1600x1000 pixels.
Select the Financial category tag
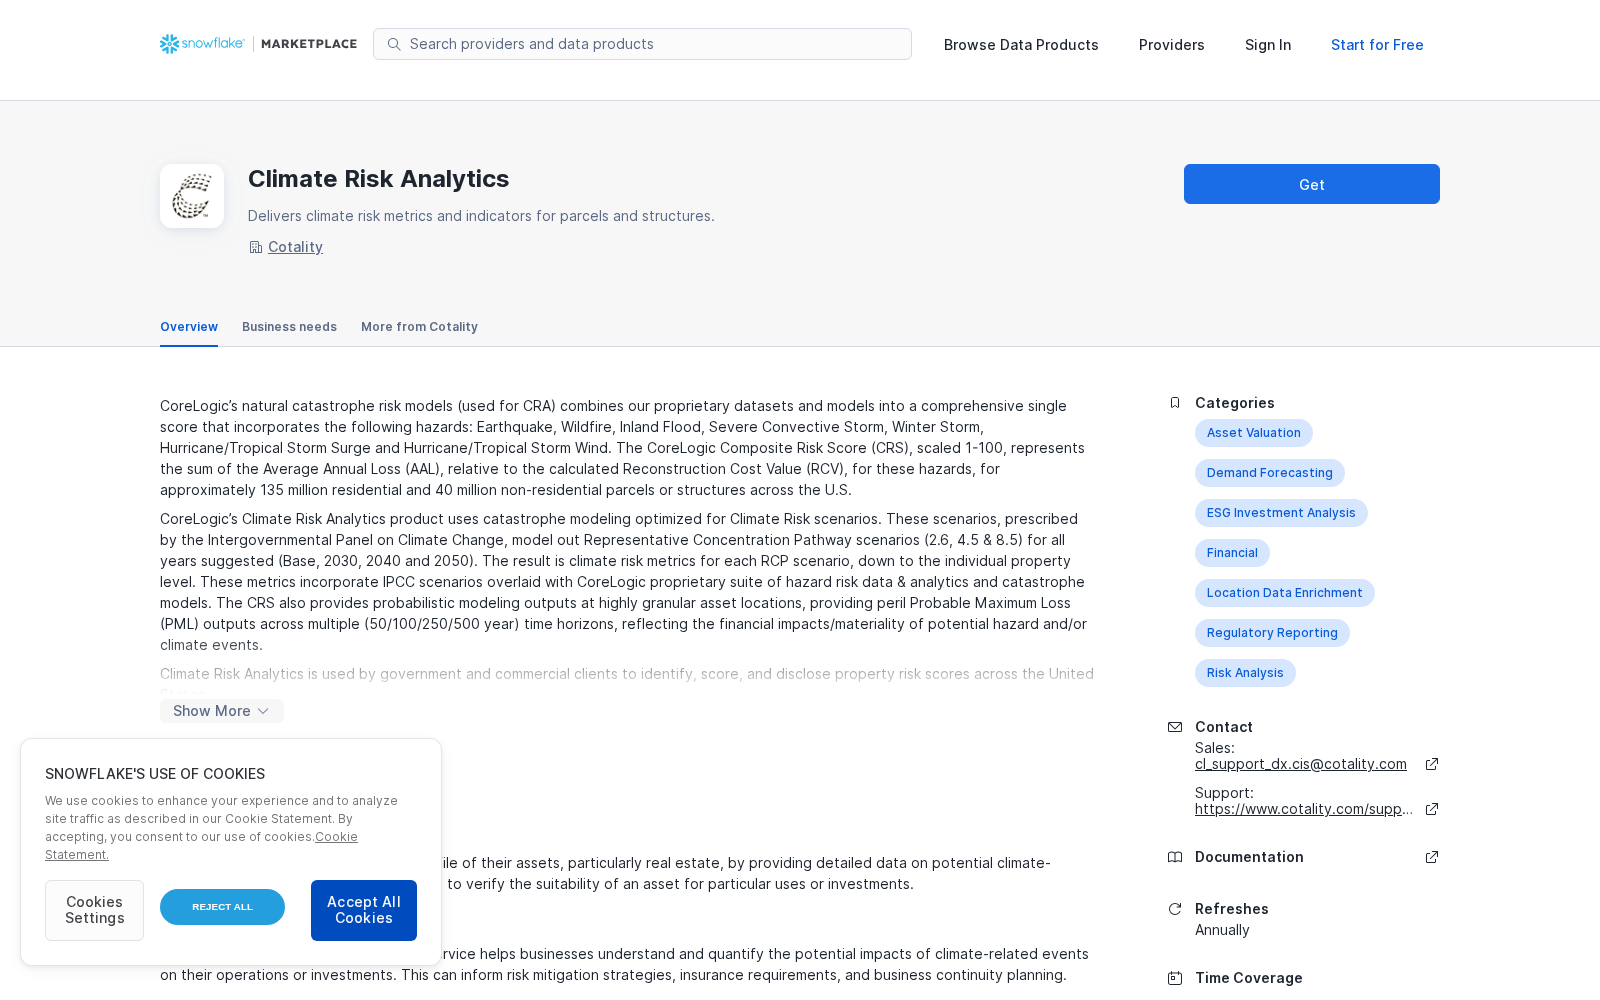1232,553
